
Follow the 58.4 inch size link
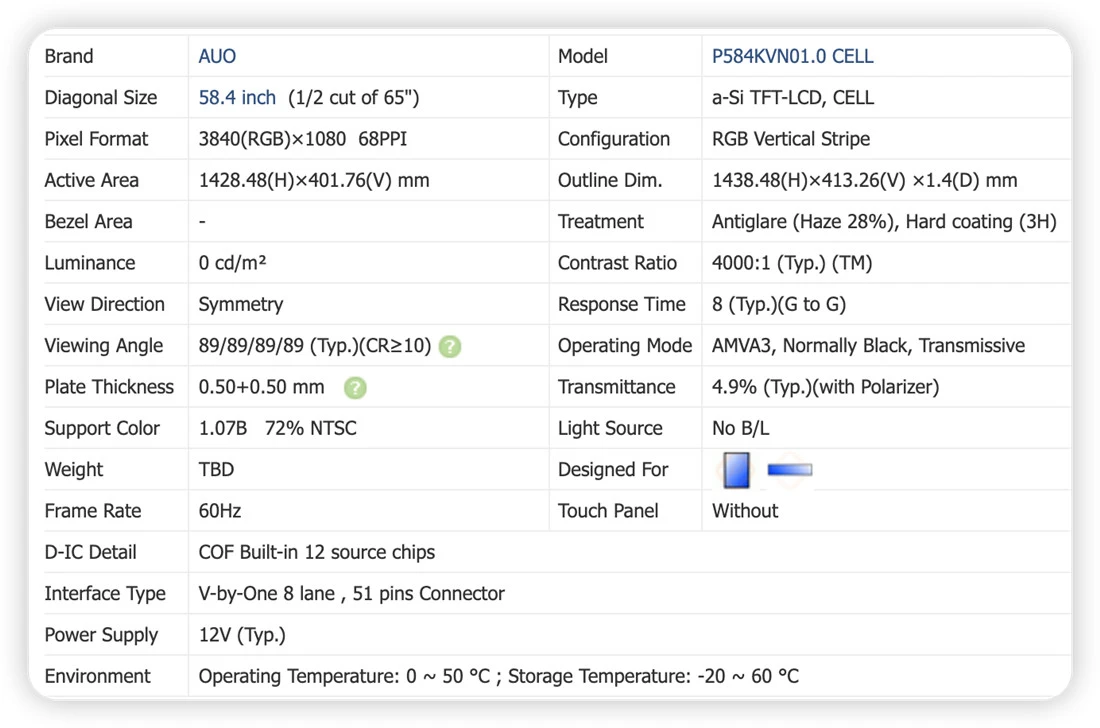click(237, 97)
